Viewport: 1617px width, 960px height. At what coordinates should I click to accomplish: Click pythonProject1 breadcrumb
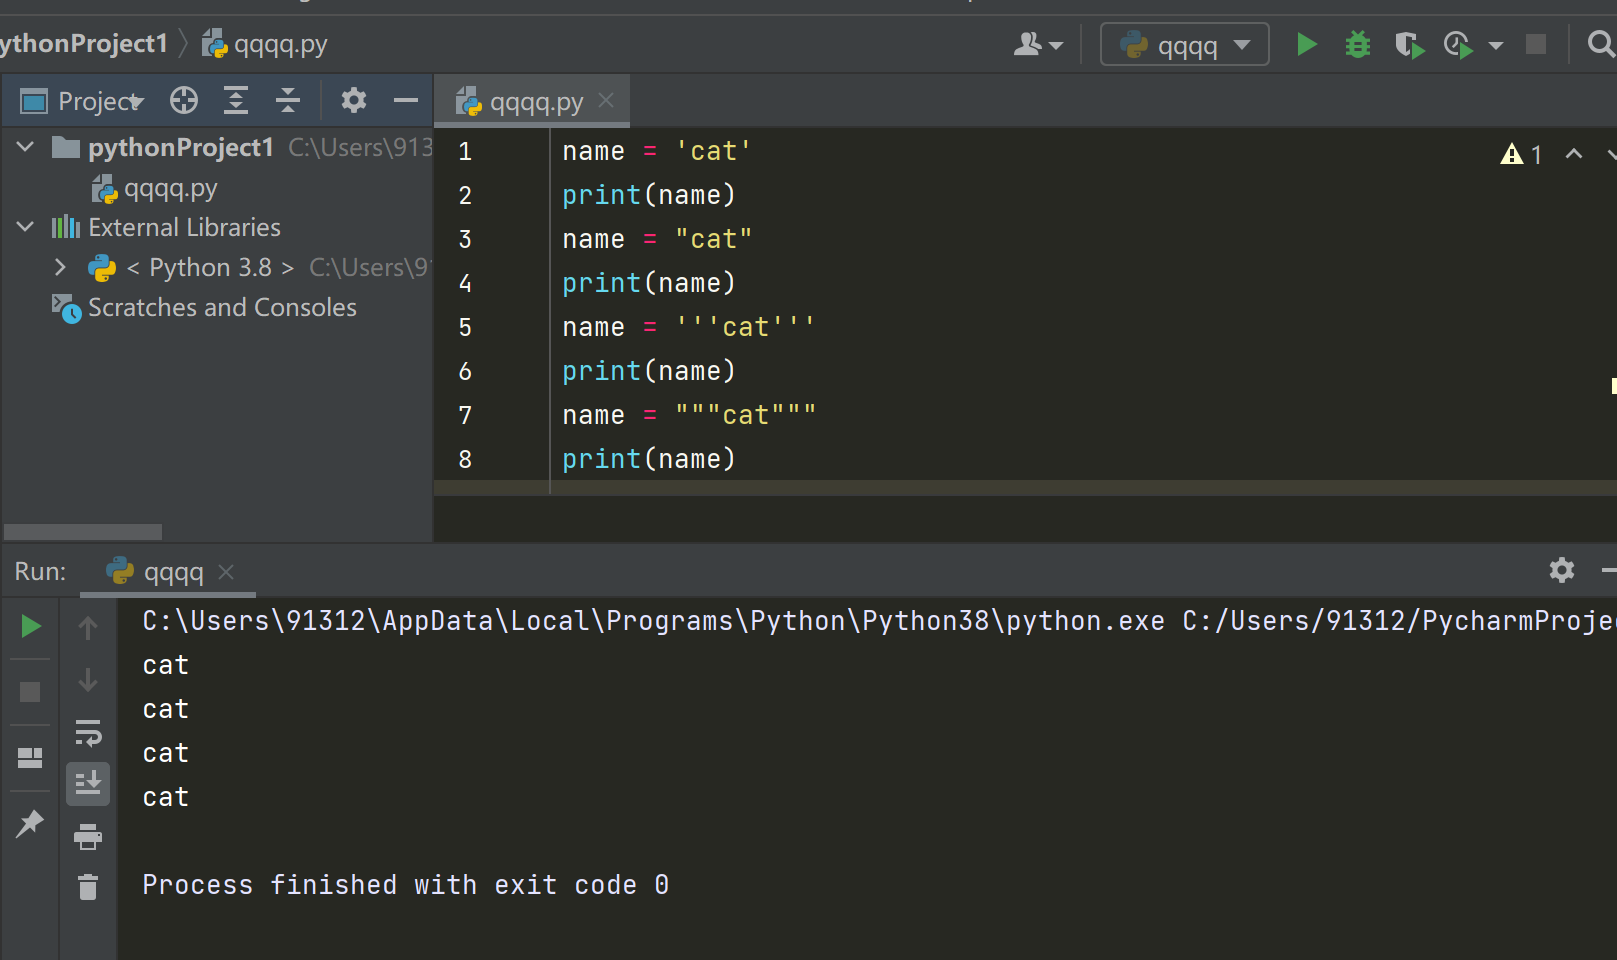click(x=84, y=44)
